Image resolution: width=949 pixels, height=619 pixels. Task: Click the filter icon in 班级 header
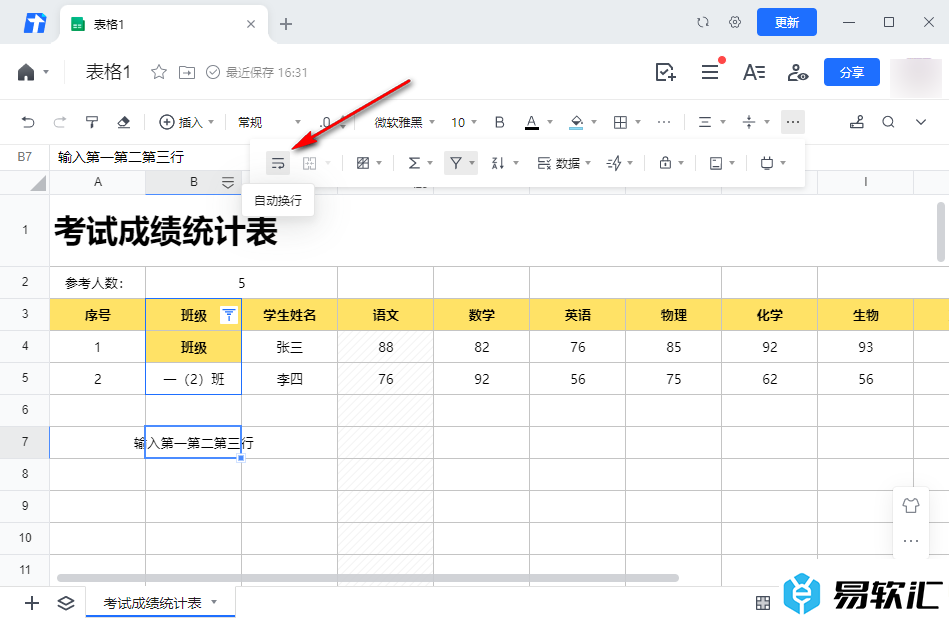tap(228, 315)
